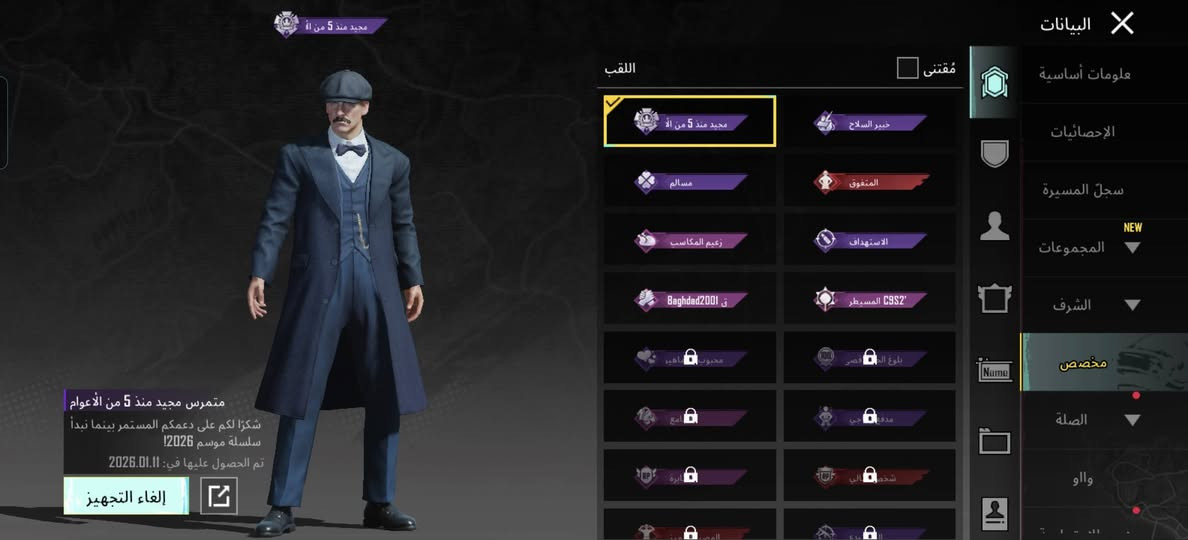This screenshot has height=540, width=1188.
Task: Open the سجلّ المسيرة tab
Action: pos(1083,189)
